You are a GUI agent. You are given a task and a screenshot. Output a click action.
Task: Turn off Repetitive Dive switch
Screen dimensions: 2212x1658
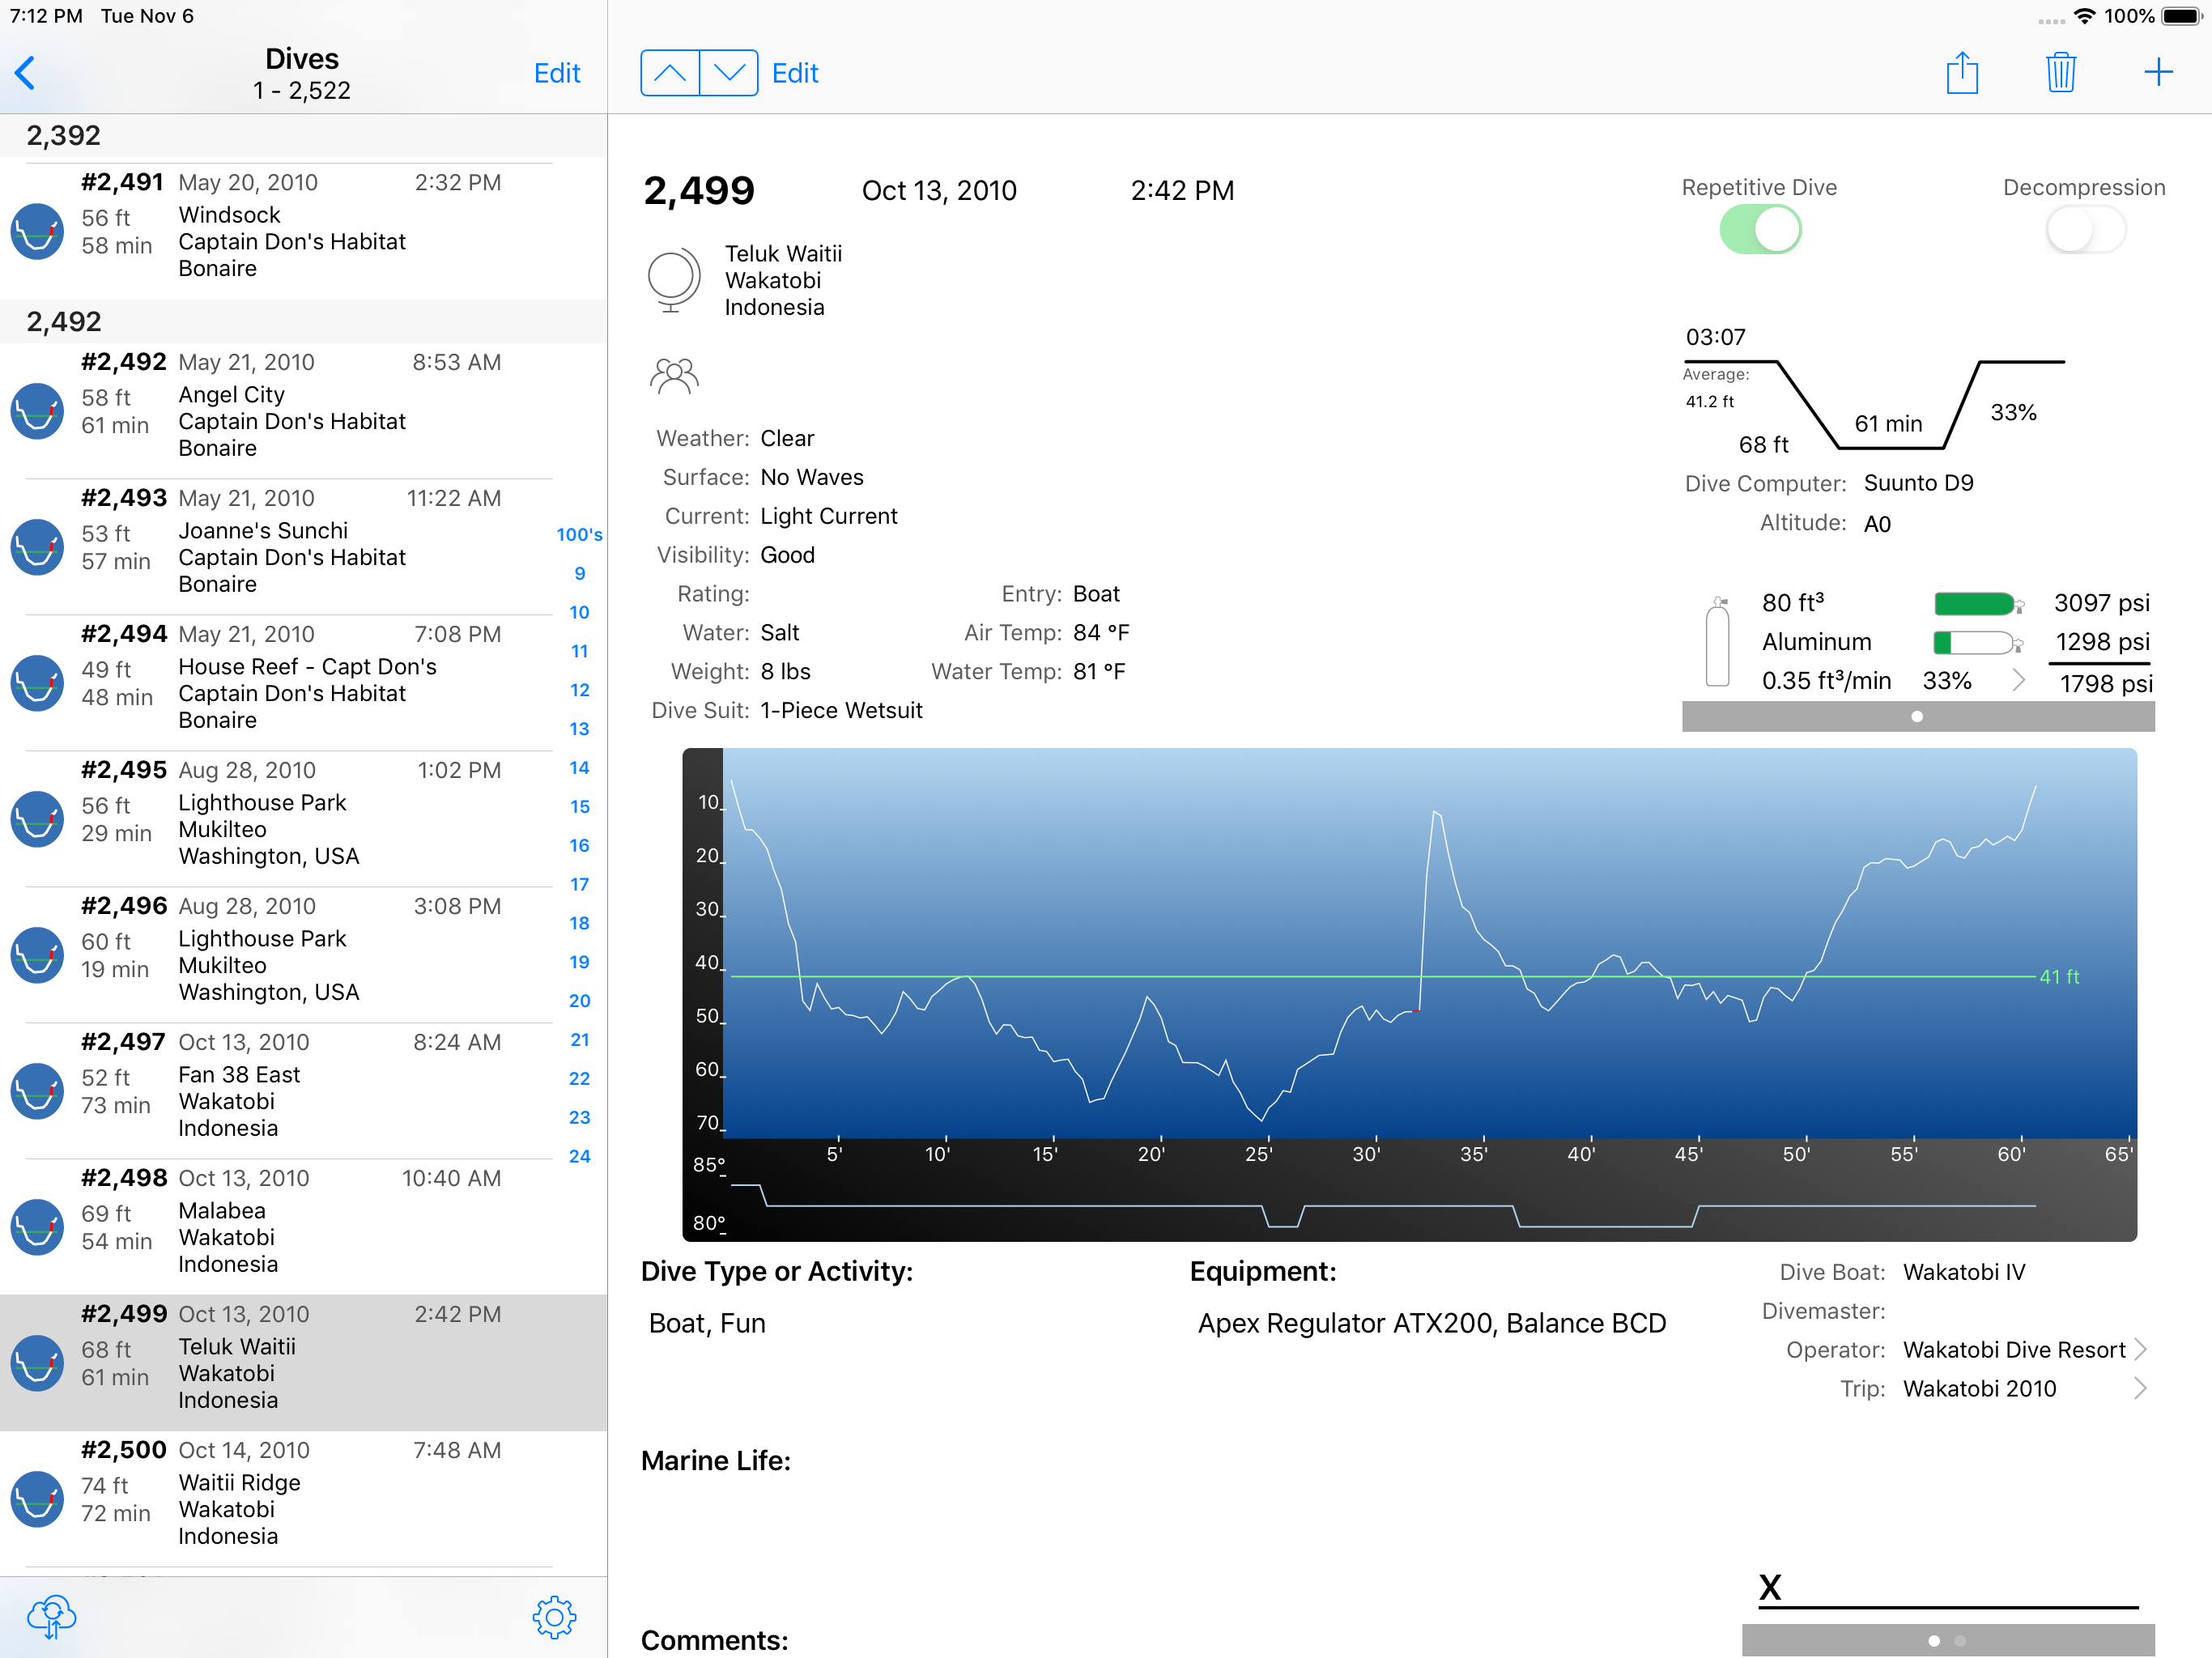pos(1760,230)
